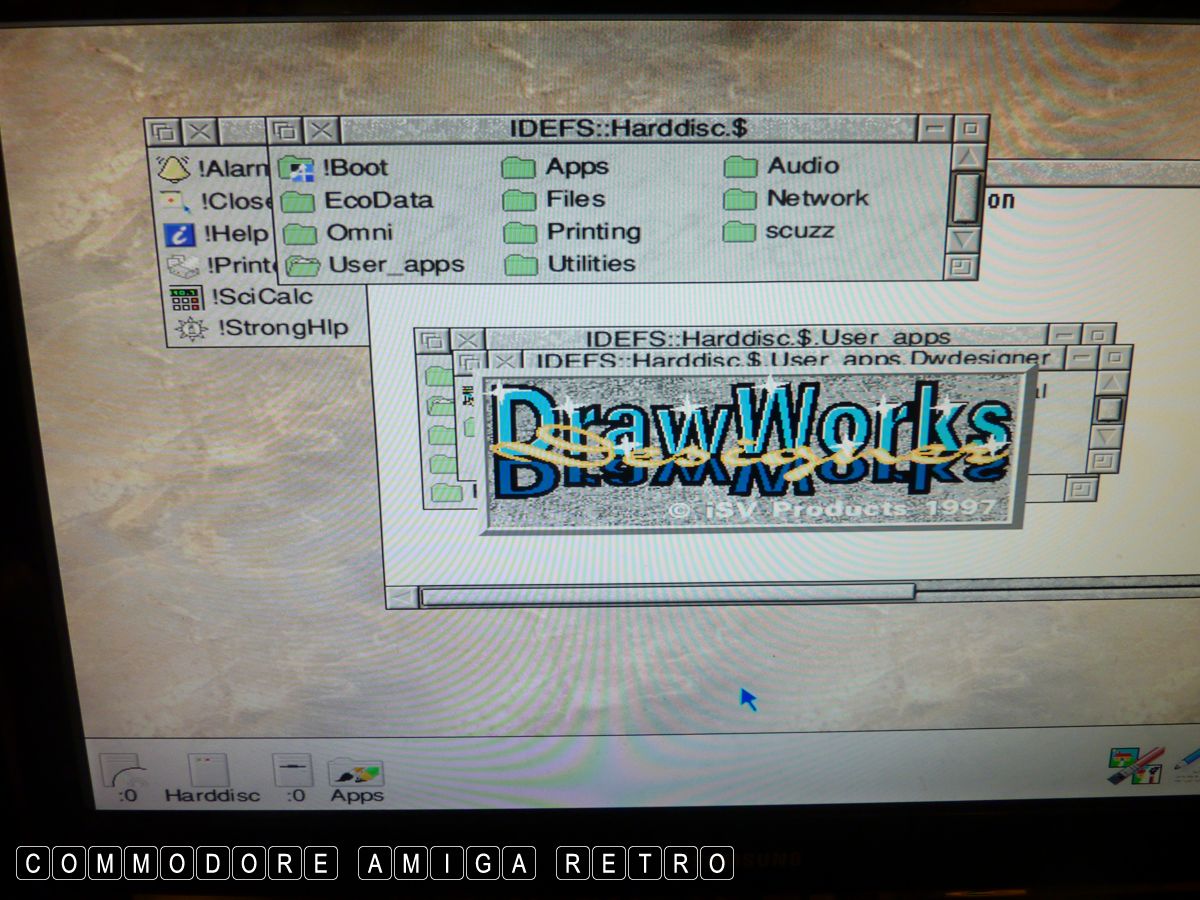Click the DrawWorks Designer splash banner
1200x900 pixels.
point(757,448)
